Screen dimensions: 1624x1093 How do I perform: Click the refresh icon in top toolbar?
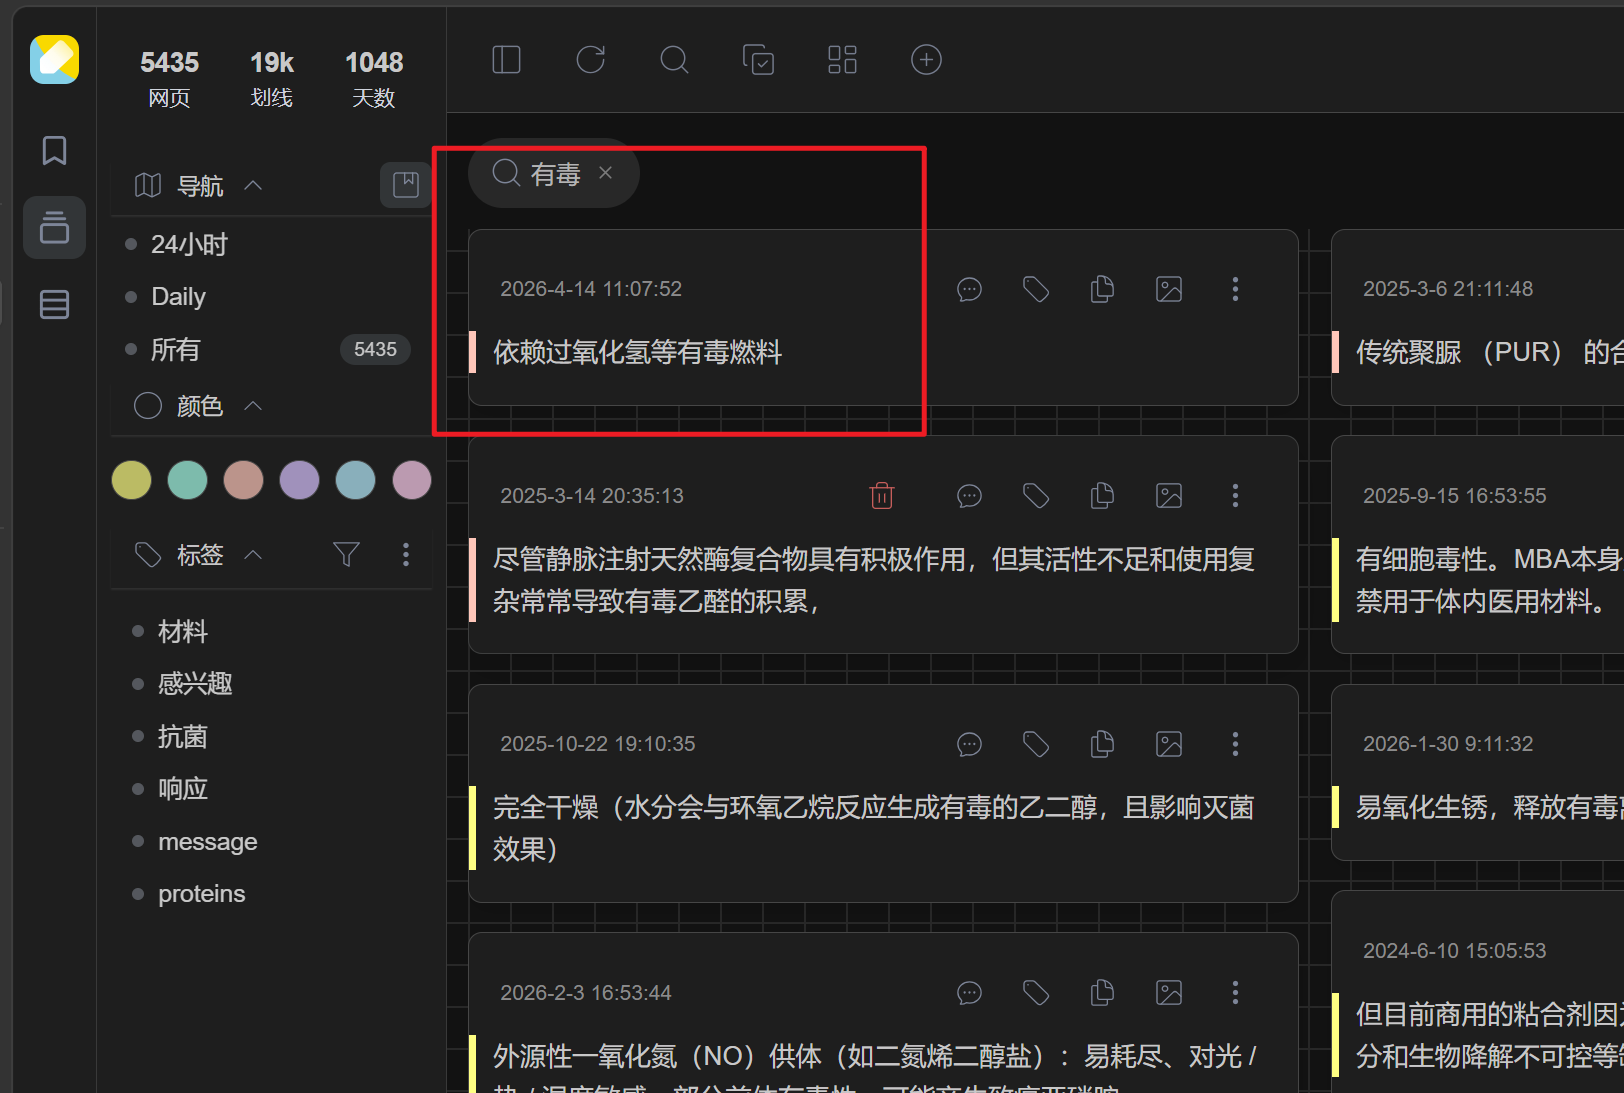pyautogui.click(x=591, y=60)
